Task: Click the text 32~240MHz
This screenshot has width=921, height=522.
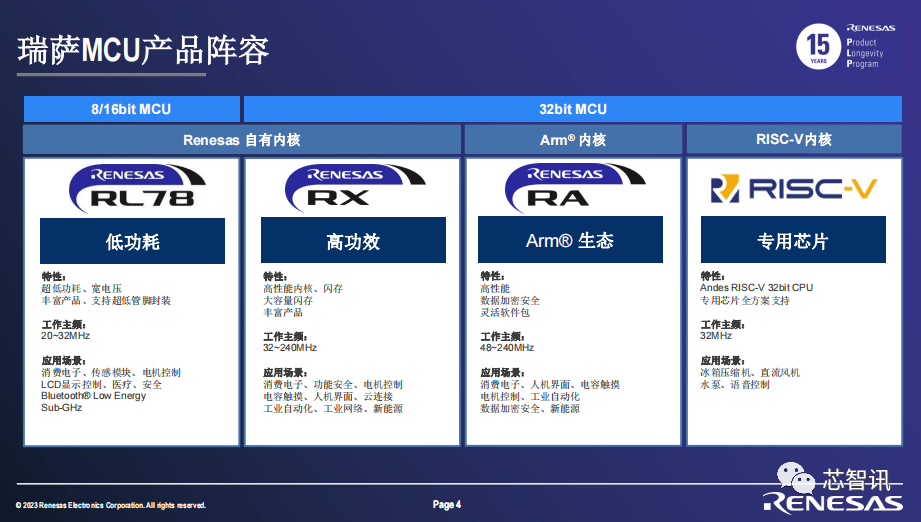Action: pyautogui.click(x=290, y=348)
